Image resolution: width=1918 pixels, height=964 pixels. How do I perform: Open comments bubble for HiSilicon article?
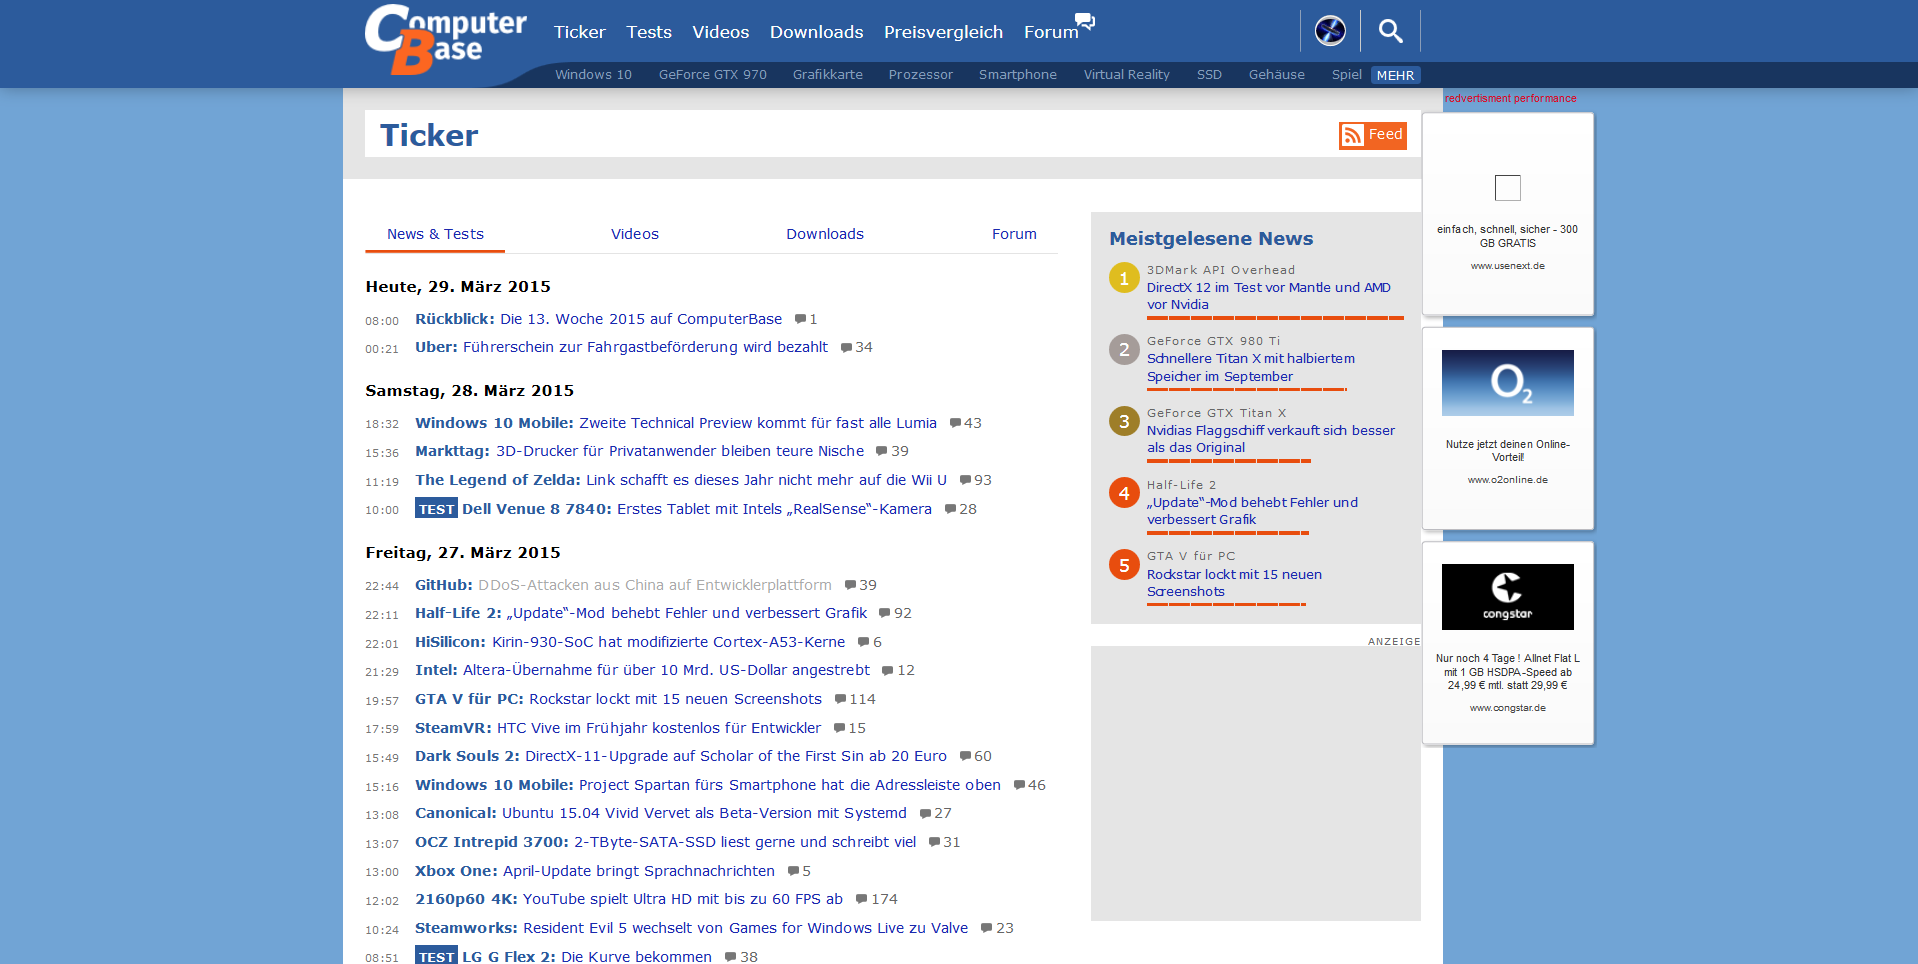(x=863, y=643)
